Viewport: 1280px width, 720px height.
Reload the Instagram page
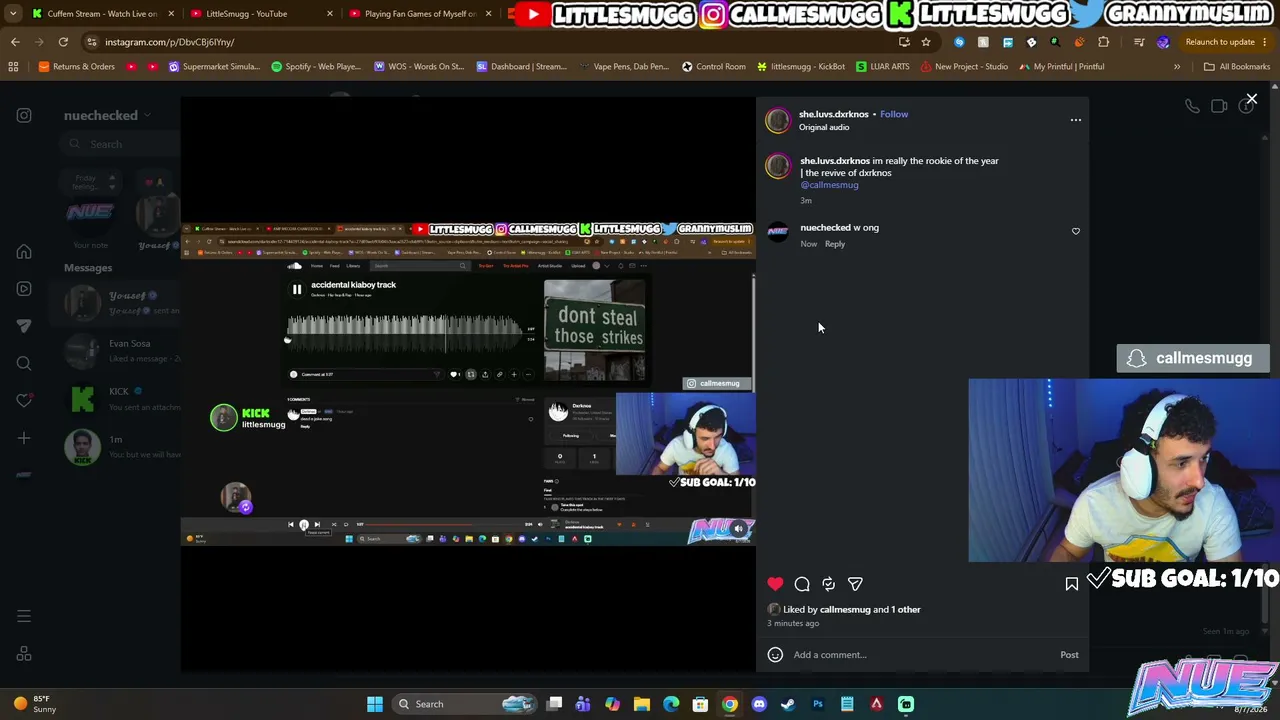(63, 42)
